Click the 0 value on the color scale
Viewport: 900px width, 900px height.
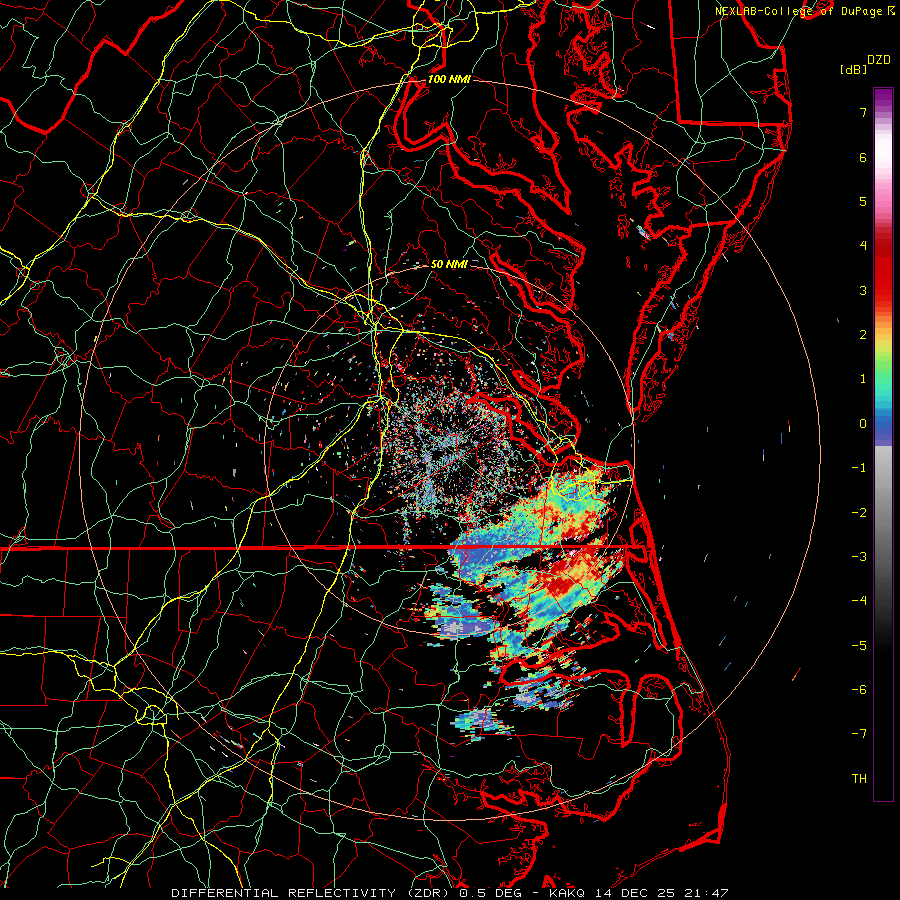[863, 424]
